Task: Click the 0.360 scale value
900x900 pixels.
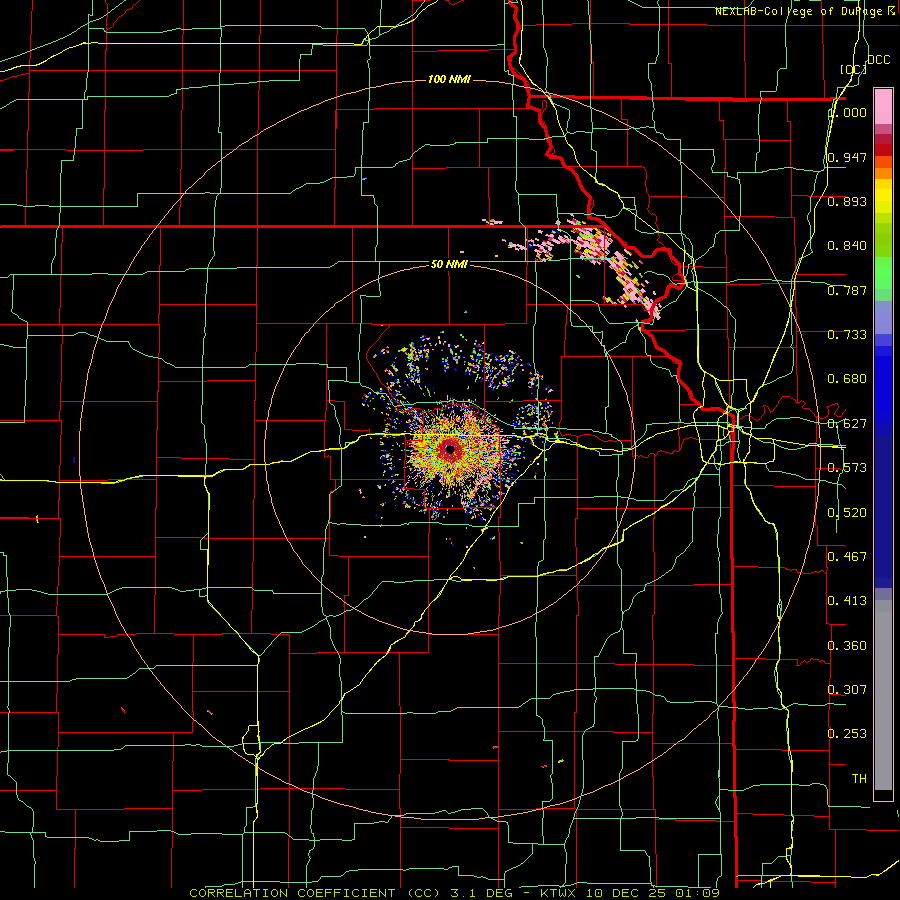Action: coord(847,646)
